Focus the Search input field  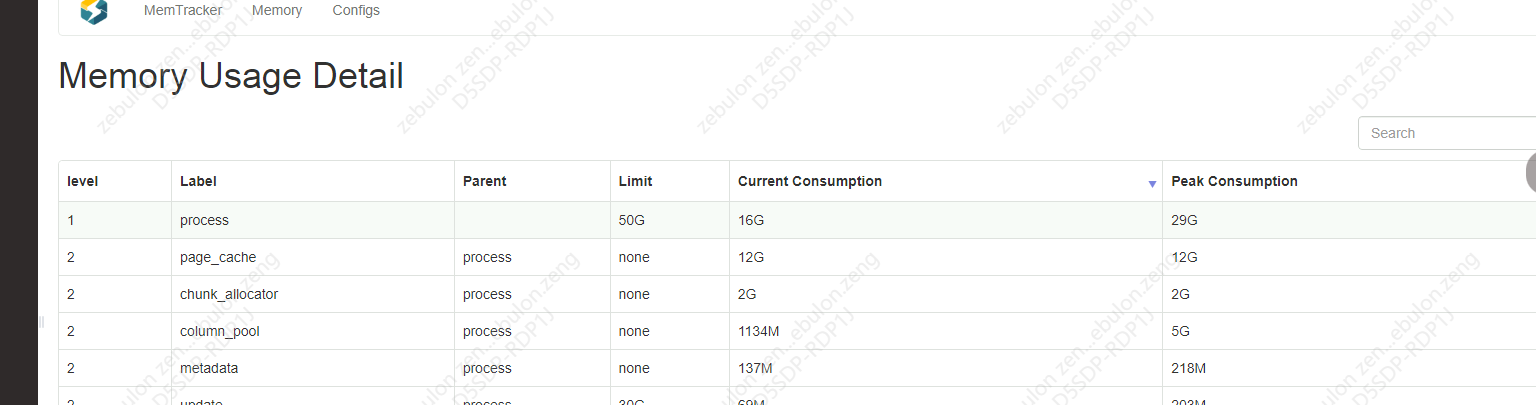pos(1446,133)
